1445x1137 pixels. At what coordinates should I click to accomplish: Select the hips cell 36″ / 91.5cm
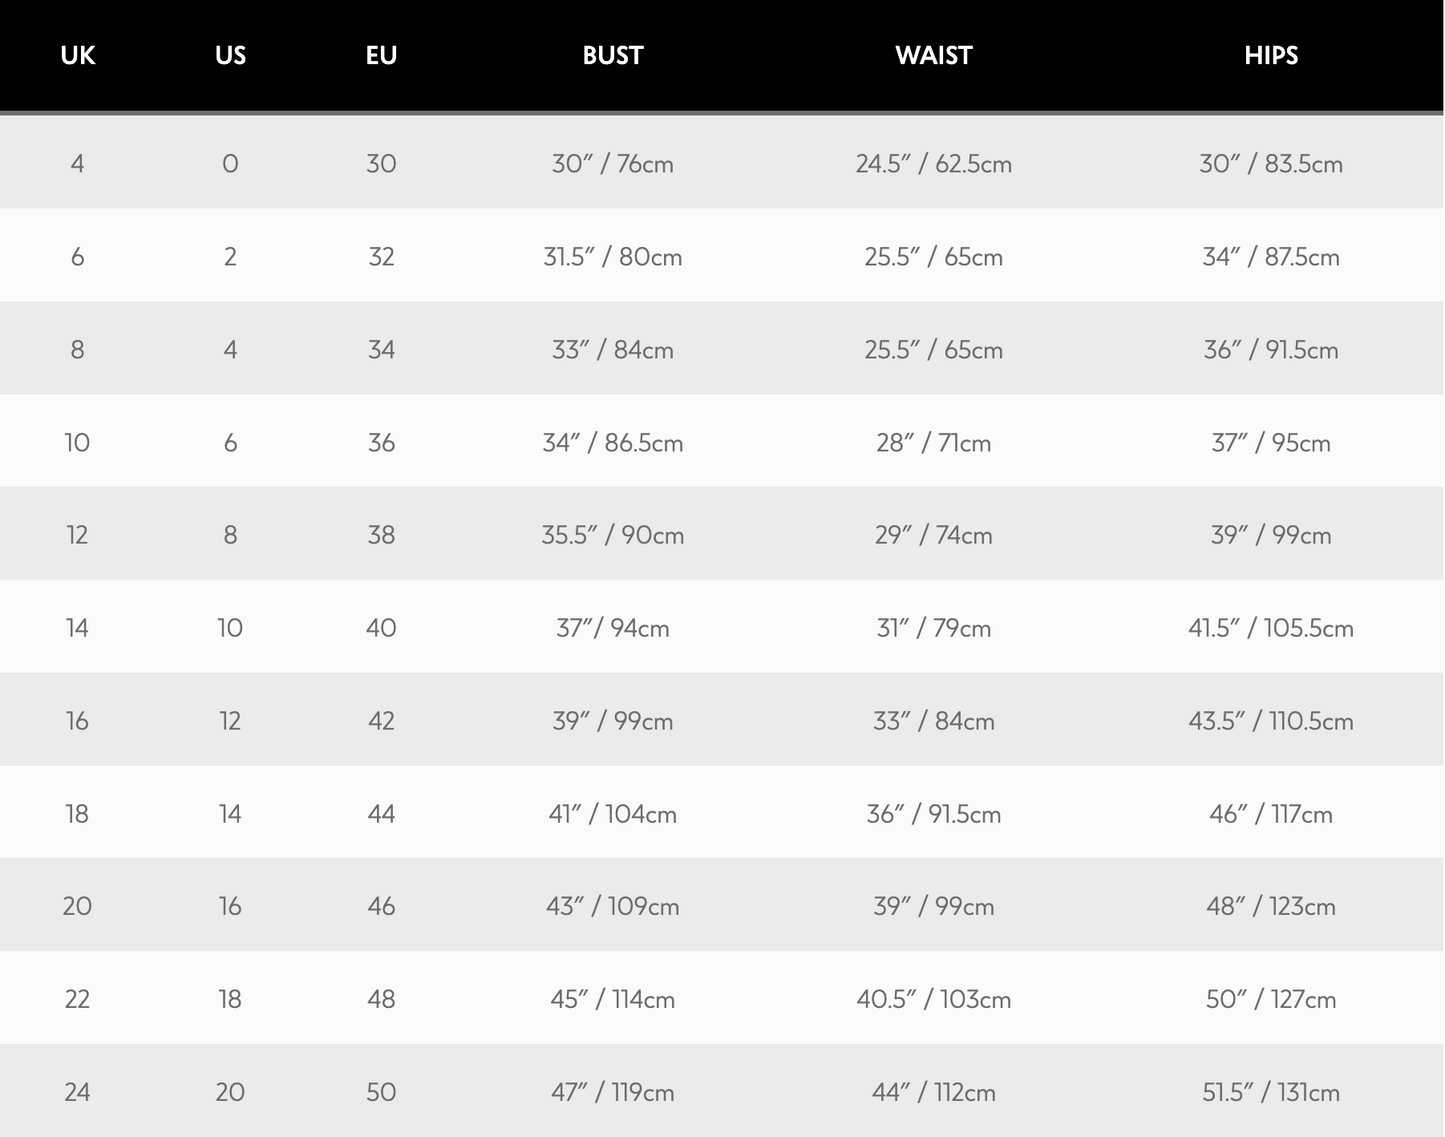pos(1270,350)
